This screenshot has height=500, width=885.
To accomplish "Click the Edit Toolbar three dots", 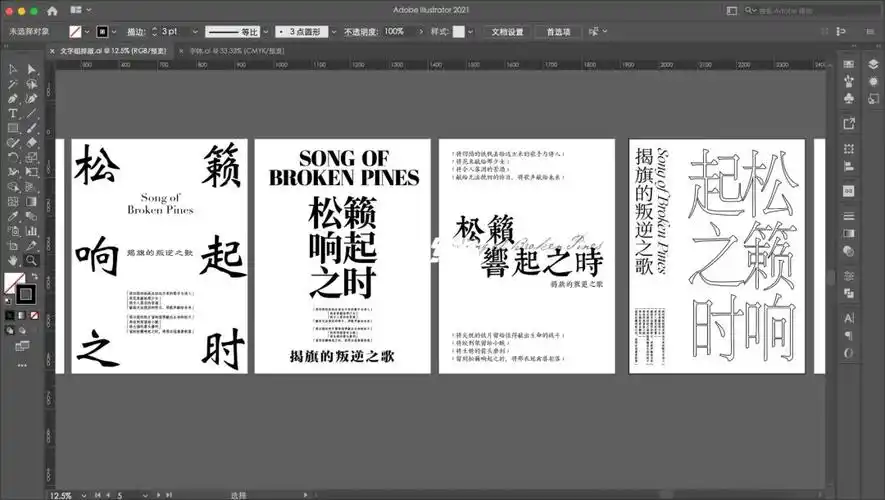I will pyautogui.click(x=22, y=365).
